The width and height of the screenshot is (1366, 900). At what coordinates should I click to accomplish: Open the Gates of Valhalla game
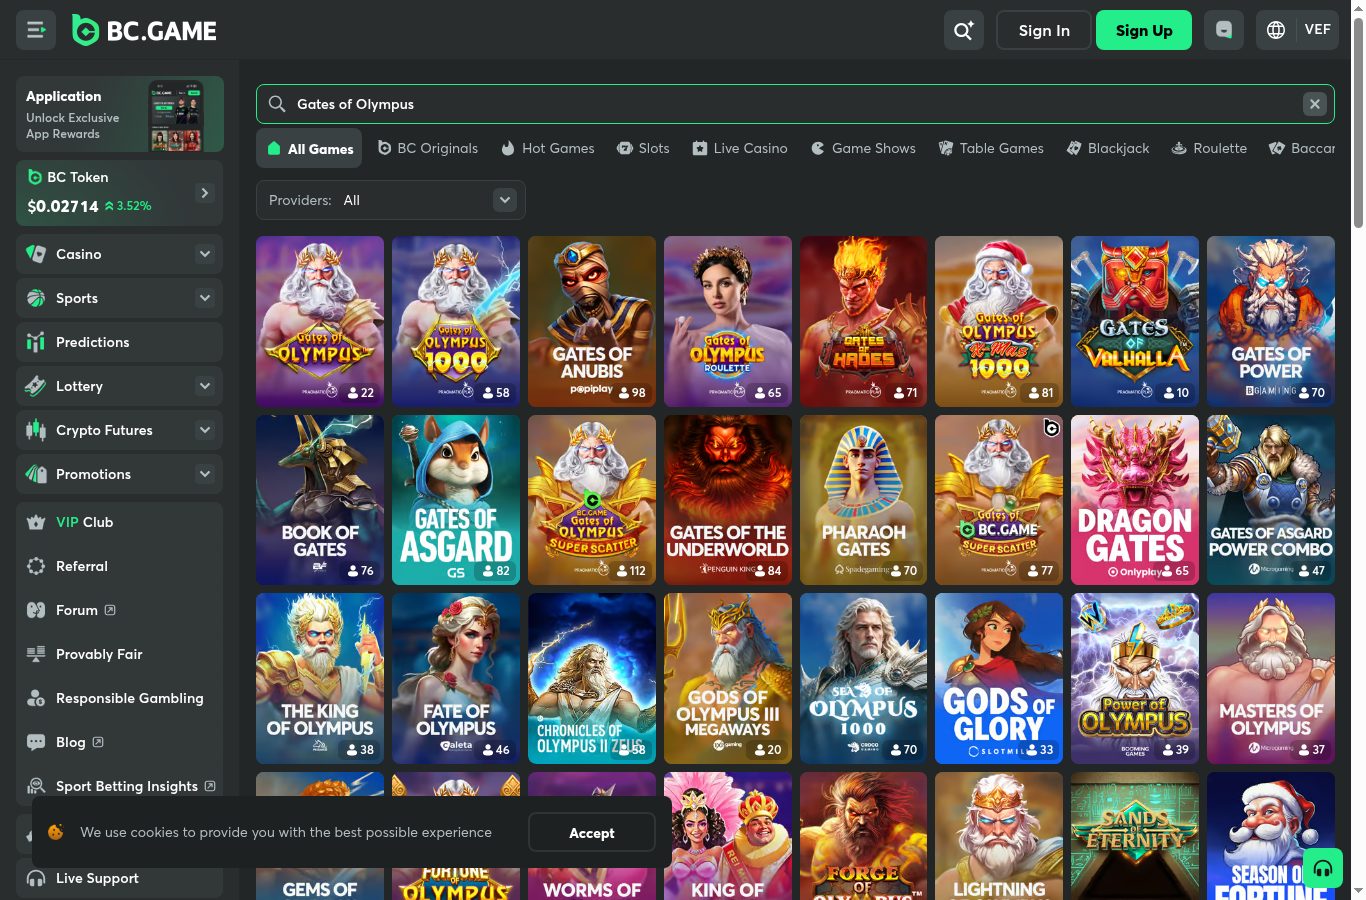(x=1135, y=321)
